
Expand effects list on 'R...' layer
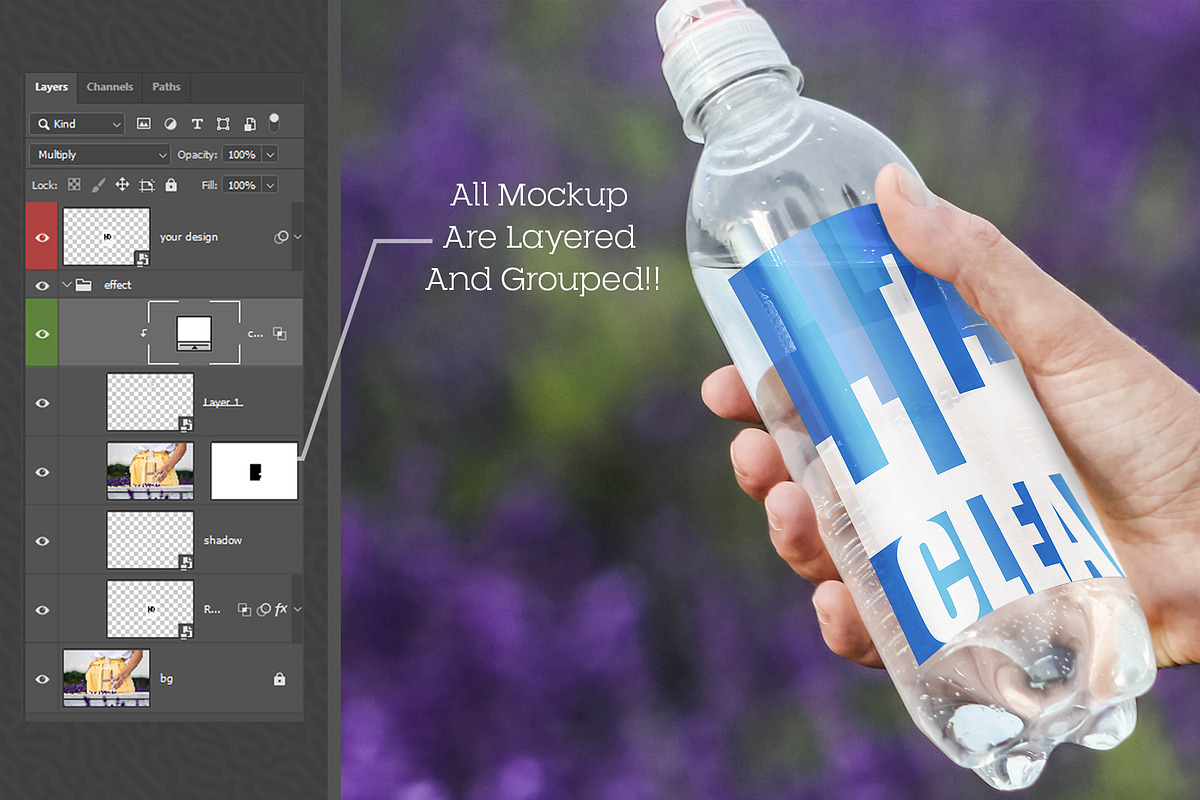297,609
